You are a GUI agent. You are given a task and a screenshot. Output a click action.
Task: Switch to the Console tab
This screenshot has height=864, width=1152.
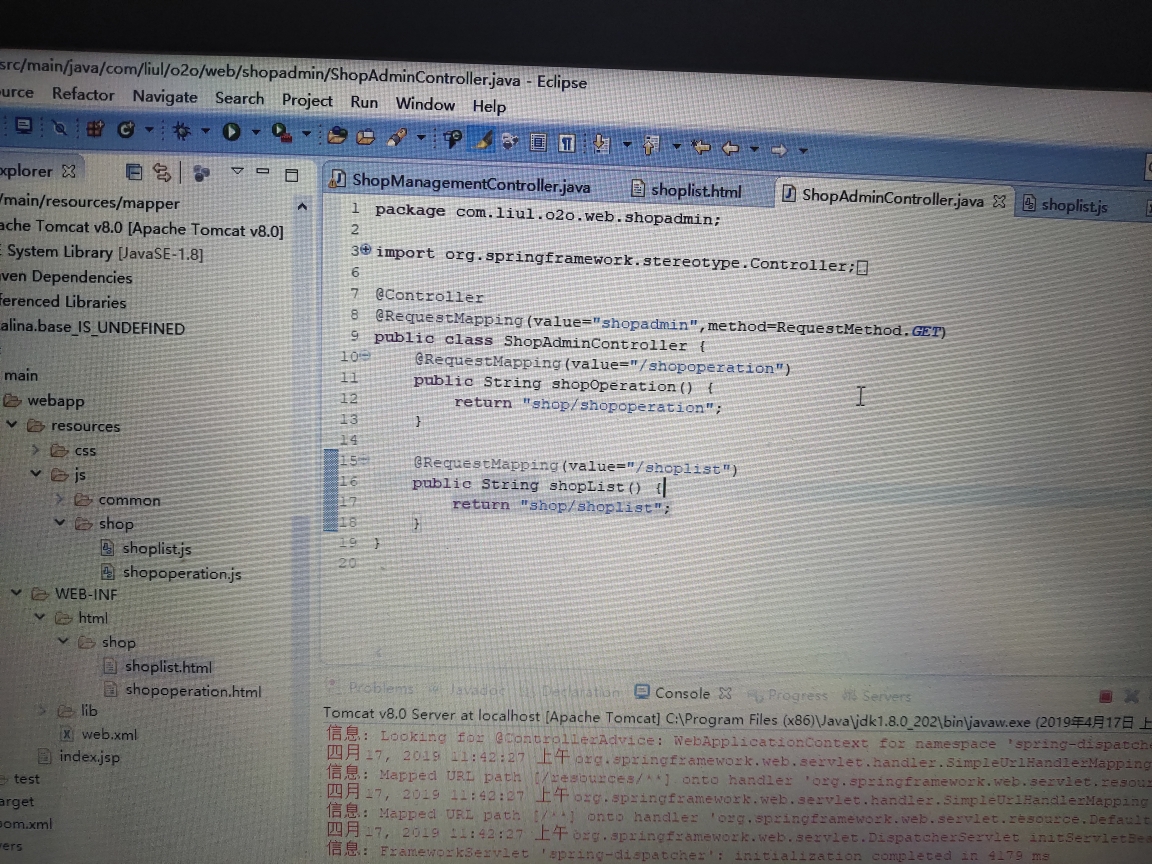tap(674, 693)
